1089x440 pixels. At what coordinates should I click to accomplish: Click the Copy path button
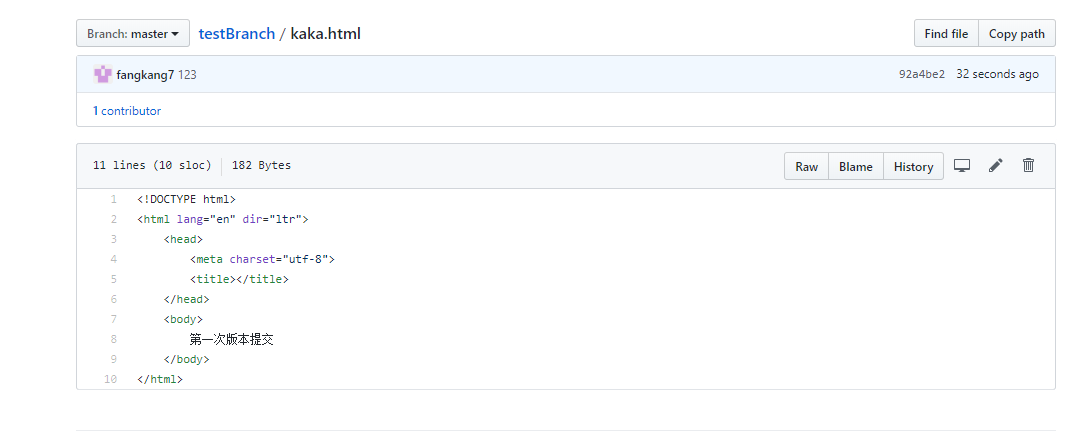pyautogui.click(x=1017, y=33)
